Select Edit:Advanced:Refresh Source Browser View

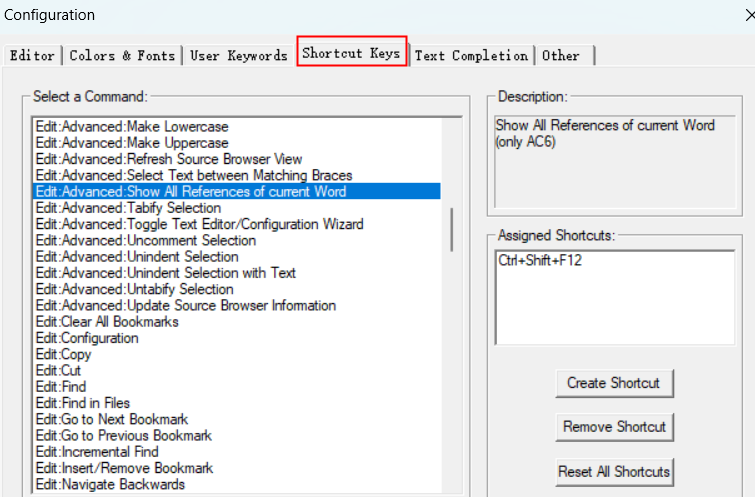pos(168,159)
